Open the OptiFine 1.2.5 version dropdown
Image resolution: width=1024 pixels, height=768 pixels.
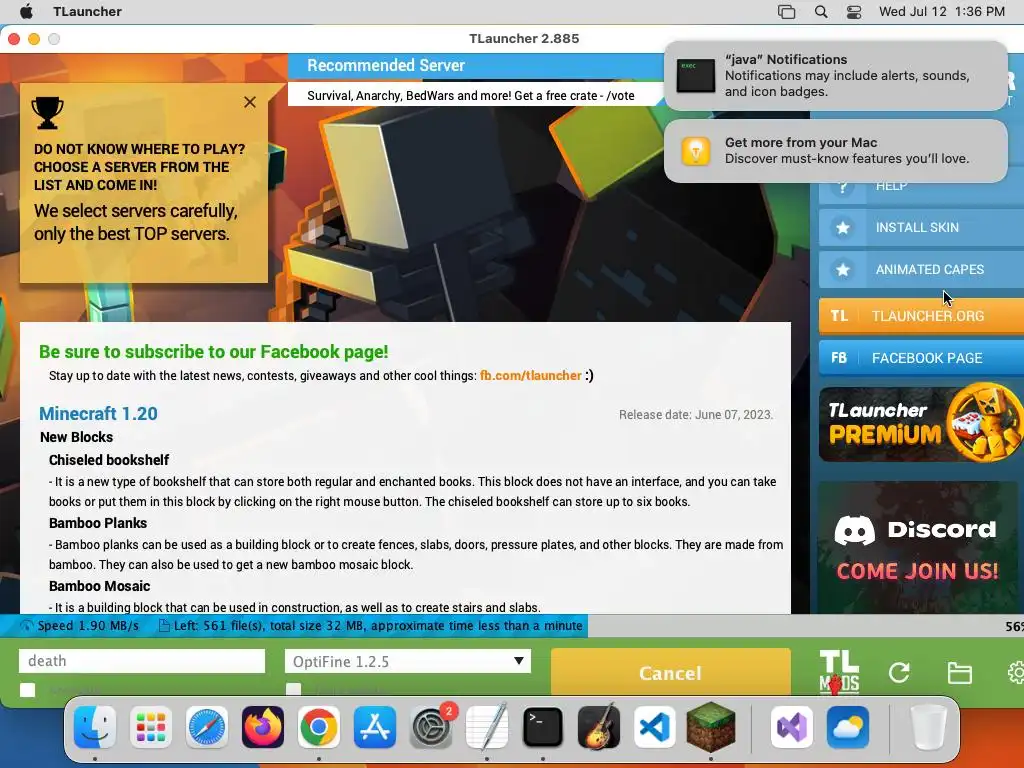tap(408, 661)
